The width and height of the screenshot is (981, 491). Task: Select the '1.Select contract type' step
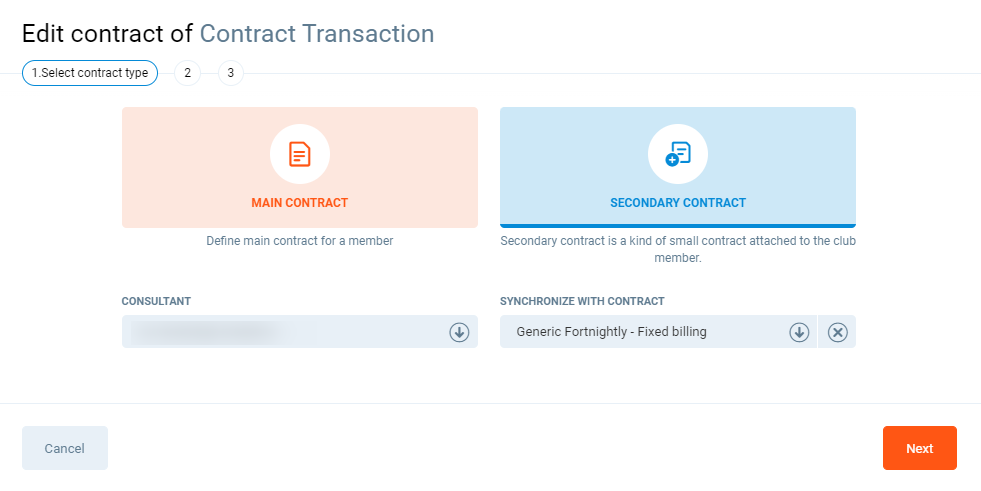[x=90, y=73]
